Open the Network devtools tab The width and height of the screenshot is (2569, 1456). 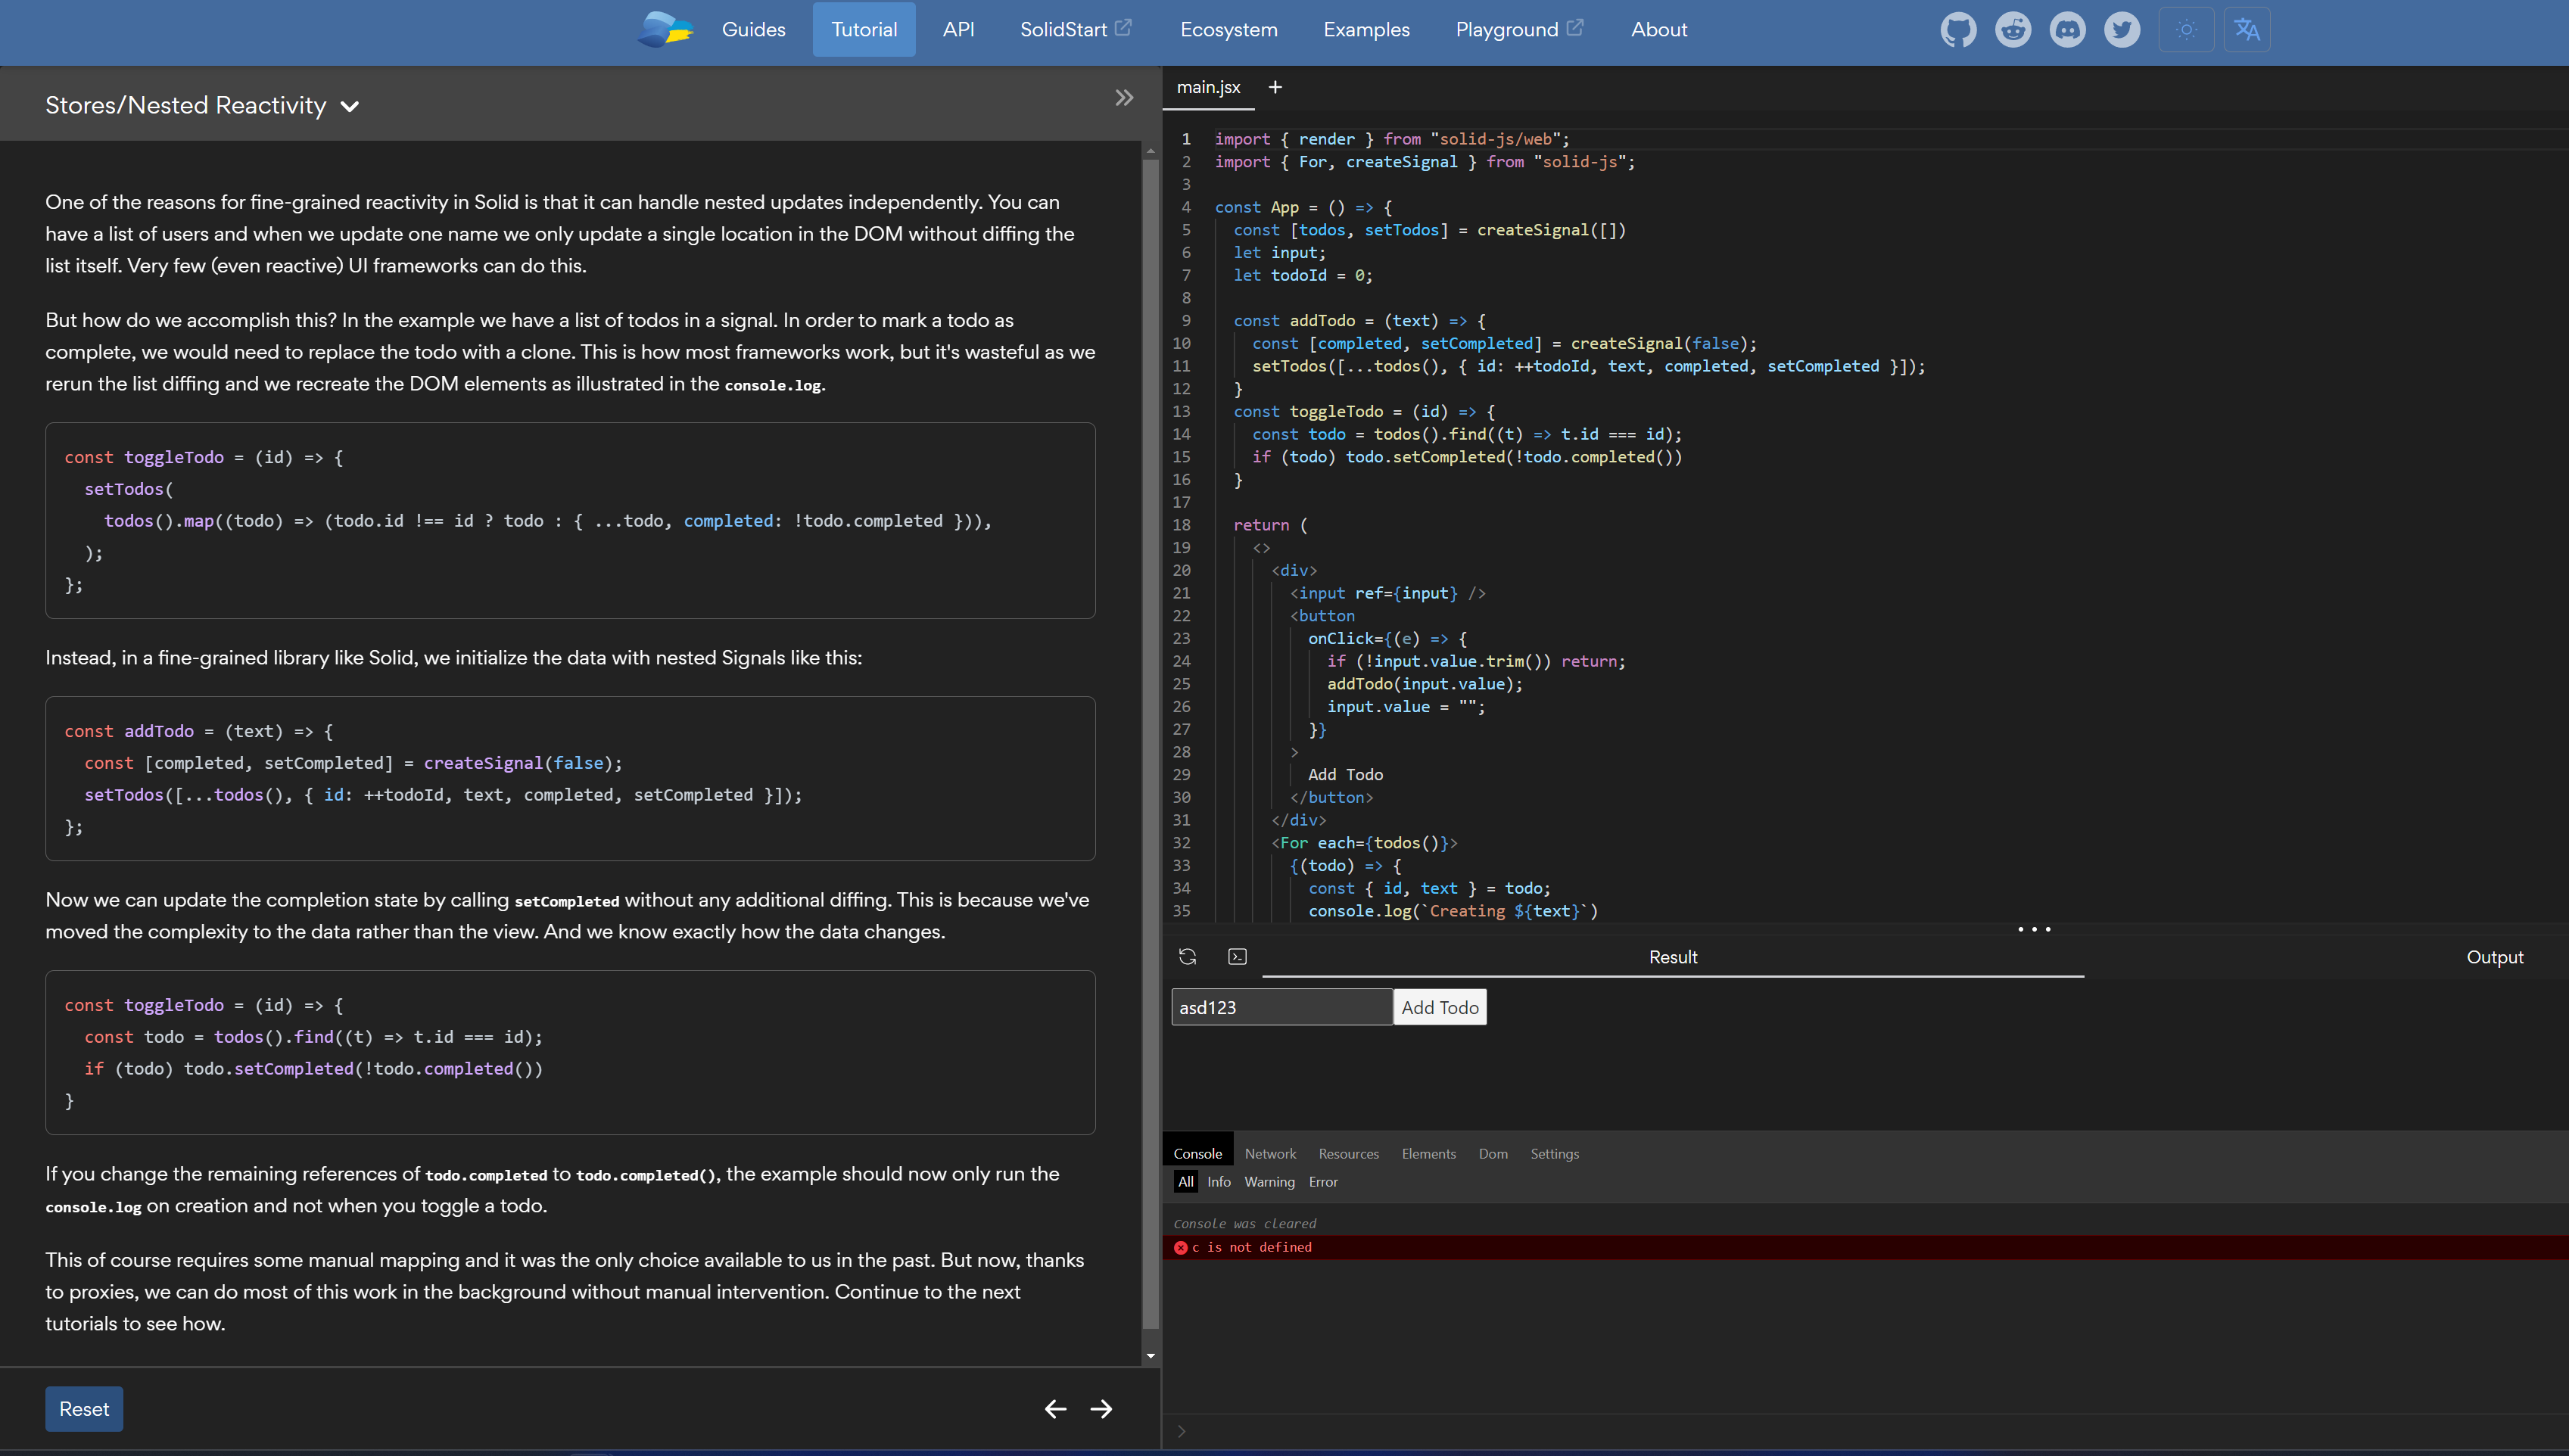[1270, 1154]
